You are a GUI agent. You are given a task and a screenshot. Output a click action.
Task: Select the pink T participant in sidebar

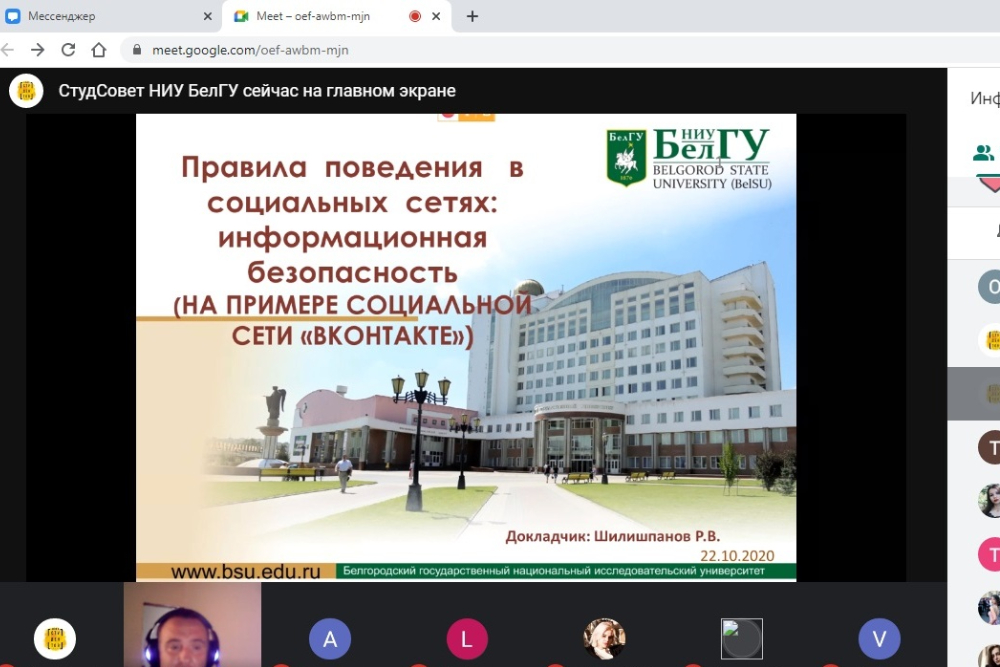990,553
